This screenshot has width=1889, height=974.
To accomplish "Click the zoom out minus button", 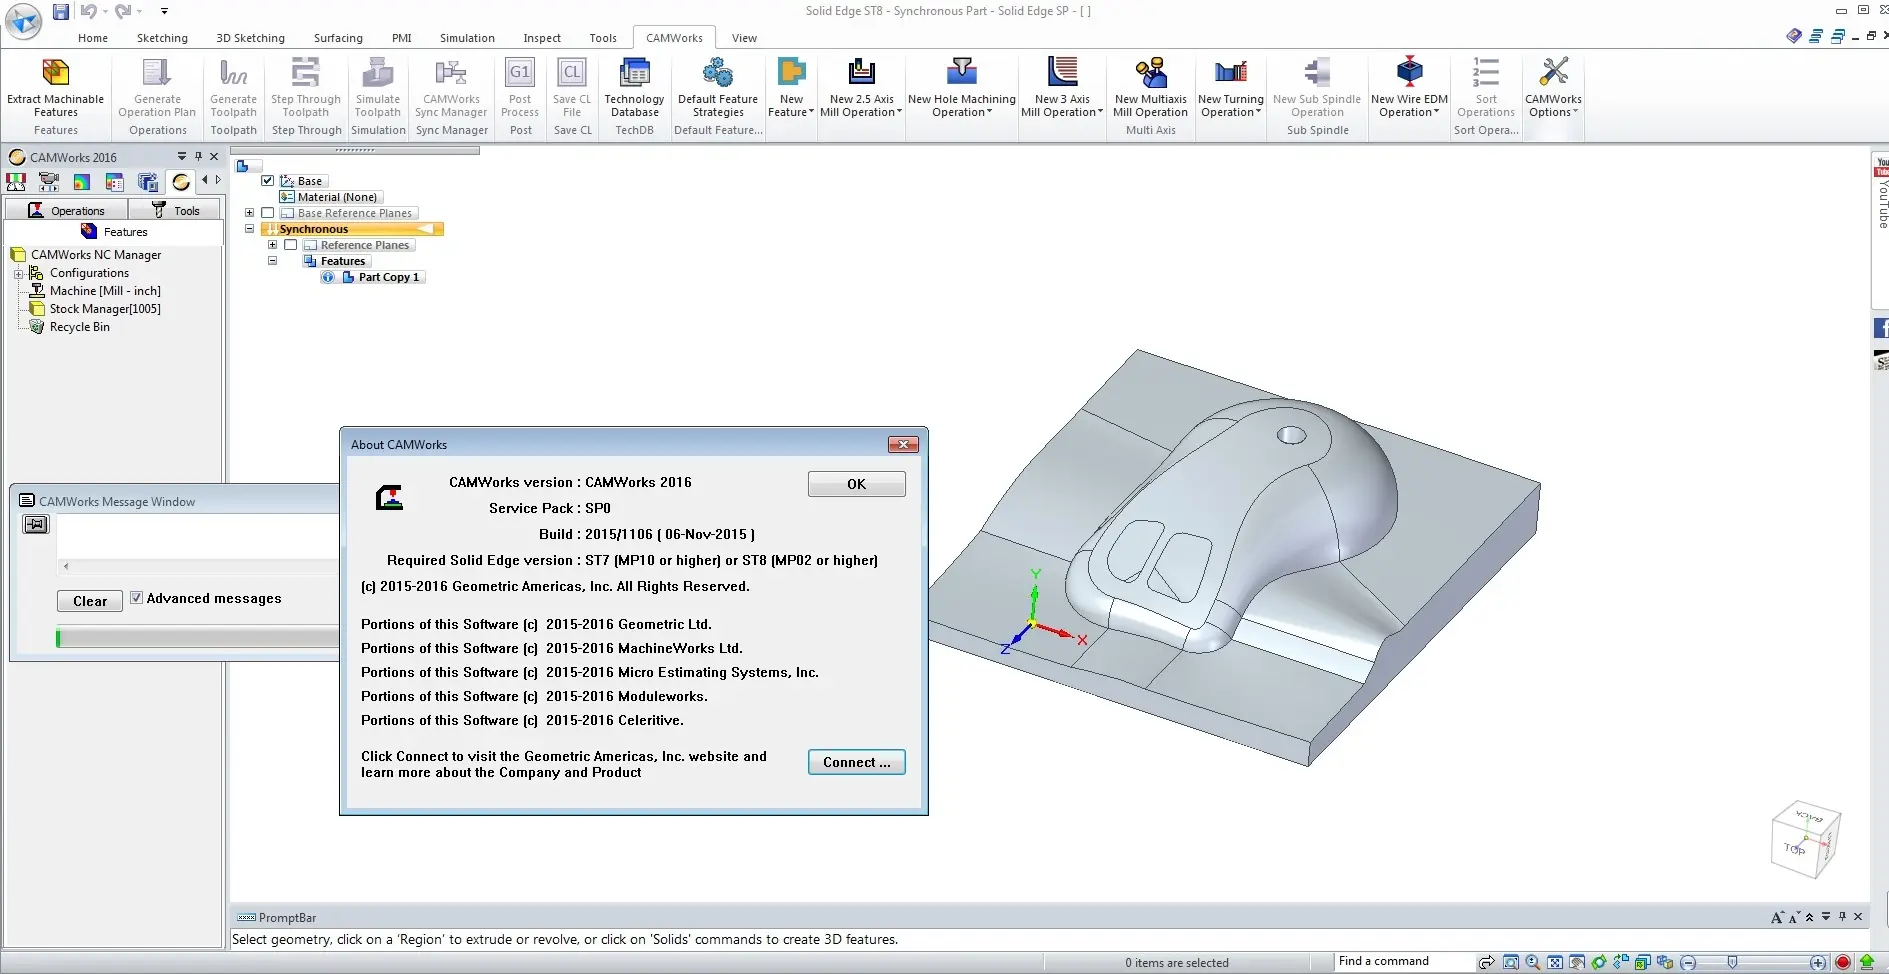I will coord(1688,963).
